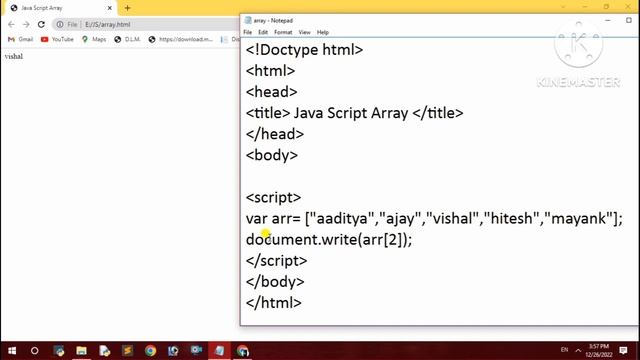The image size is (640, 360).
Task: Go forward in Chrome
Action: [x=26, y=24]
